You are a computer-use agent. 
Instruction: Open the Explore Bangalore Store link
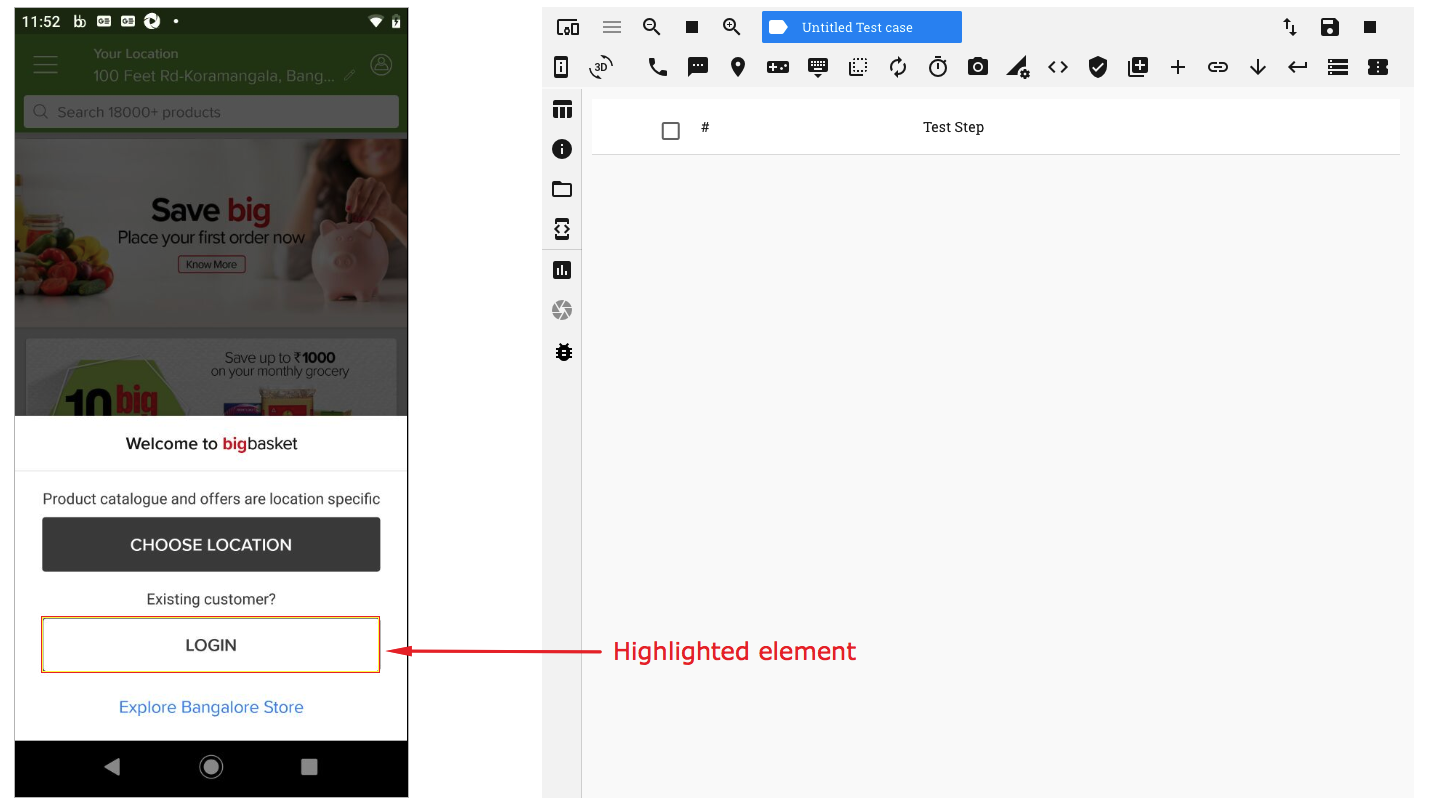(x=211, y=707)
